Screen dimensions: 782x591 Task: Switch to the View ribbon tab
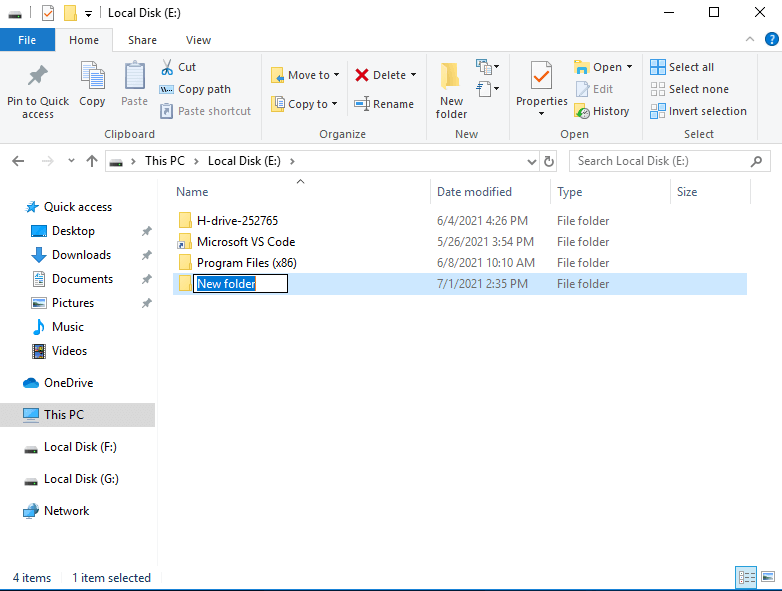(x=198, y=40)
